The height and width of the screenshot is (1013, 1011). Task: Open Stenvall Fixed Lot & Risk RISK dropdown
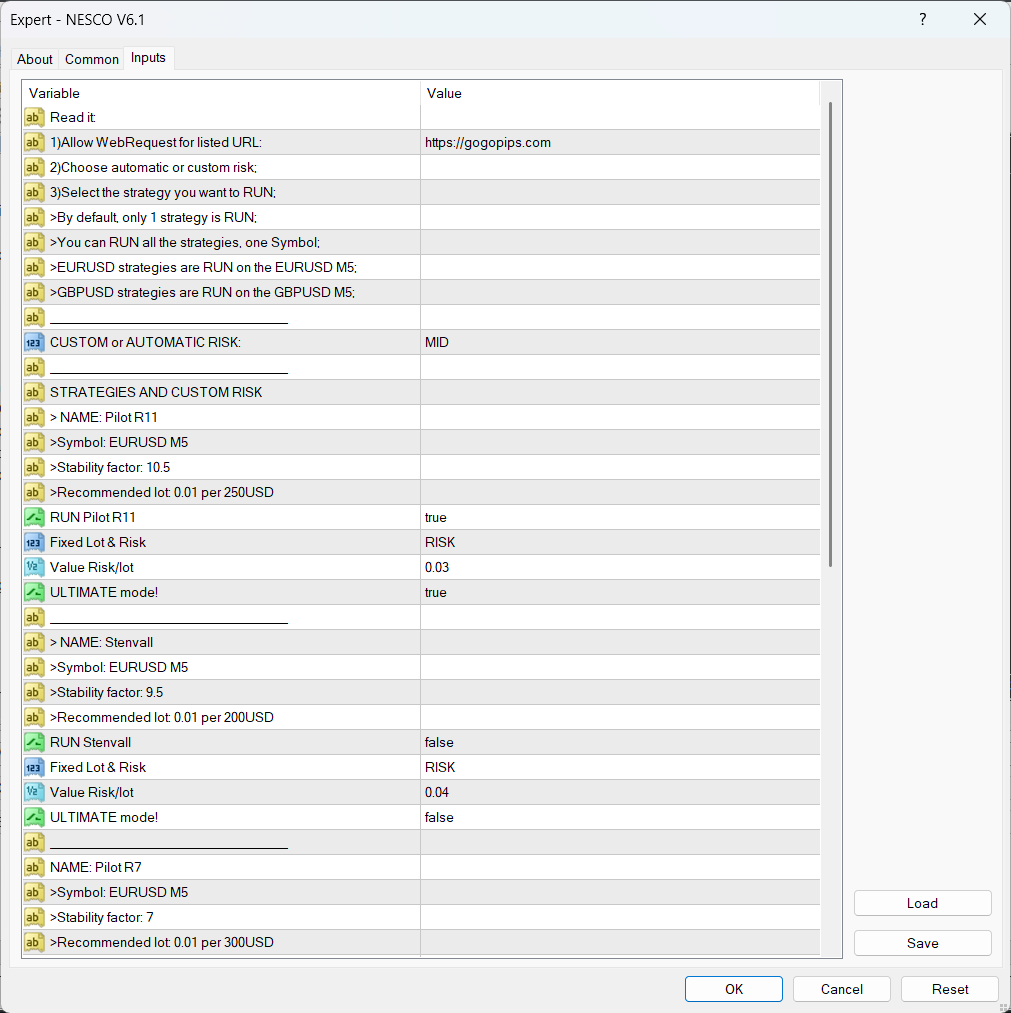point(620,767)
